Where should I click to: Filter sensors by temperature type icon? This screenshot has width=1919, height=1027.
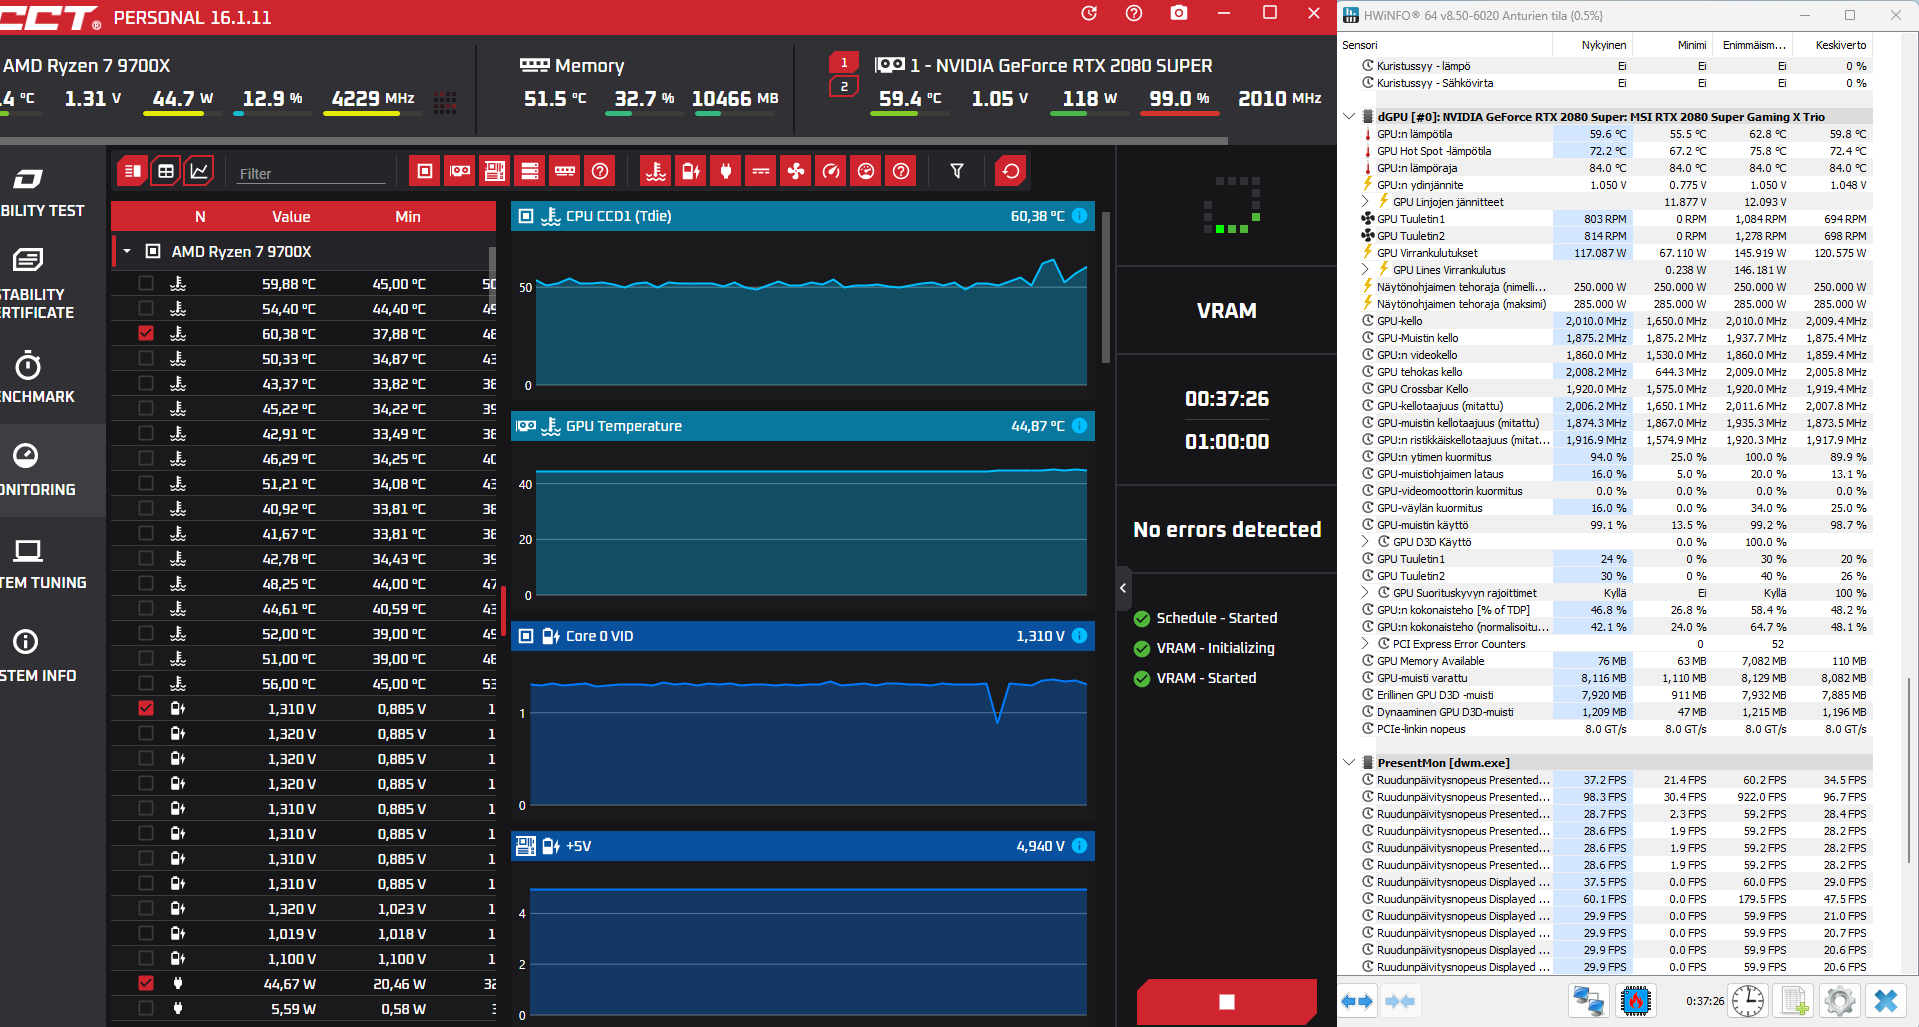pyautogui.click(x=656, y=171)
